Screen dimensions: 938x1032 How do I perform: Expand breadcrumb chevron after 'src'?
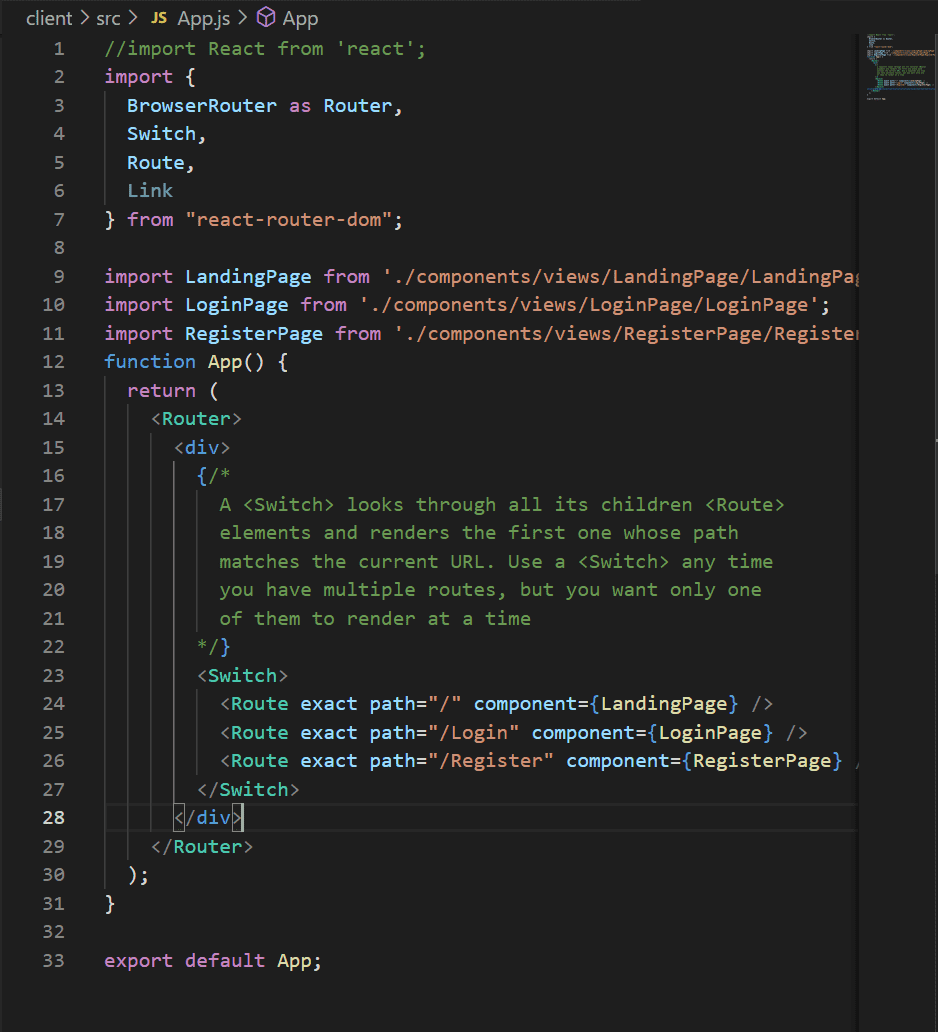[x=133, y=18]
